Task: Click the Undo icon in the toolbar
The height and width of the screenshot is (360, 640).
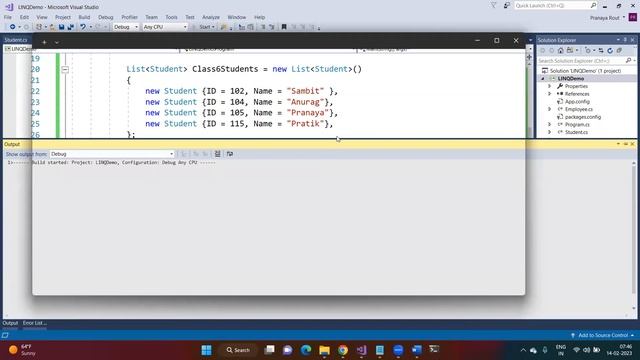Action: coord(83,27)
